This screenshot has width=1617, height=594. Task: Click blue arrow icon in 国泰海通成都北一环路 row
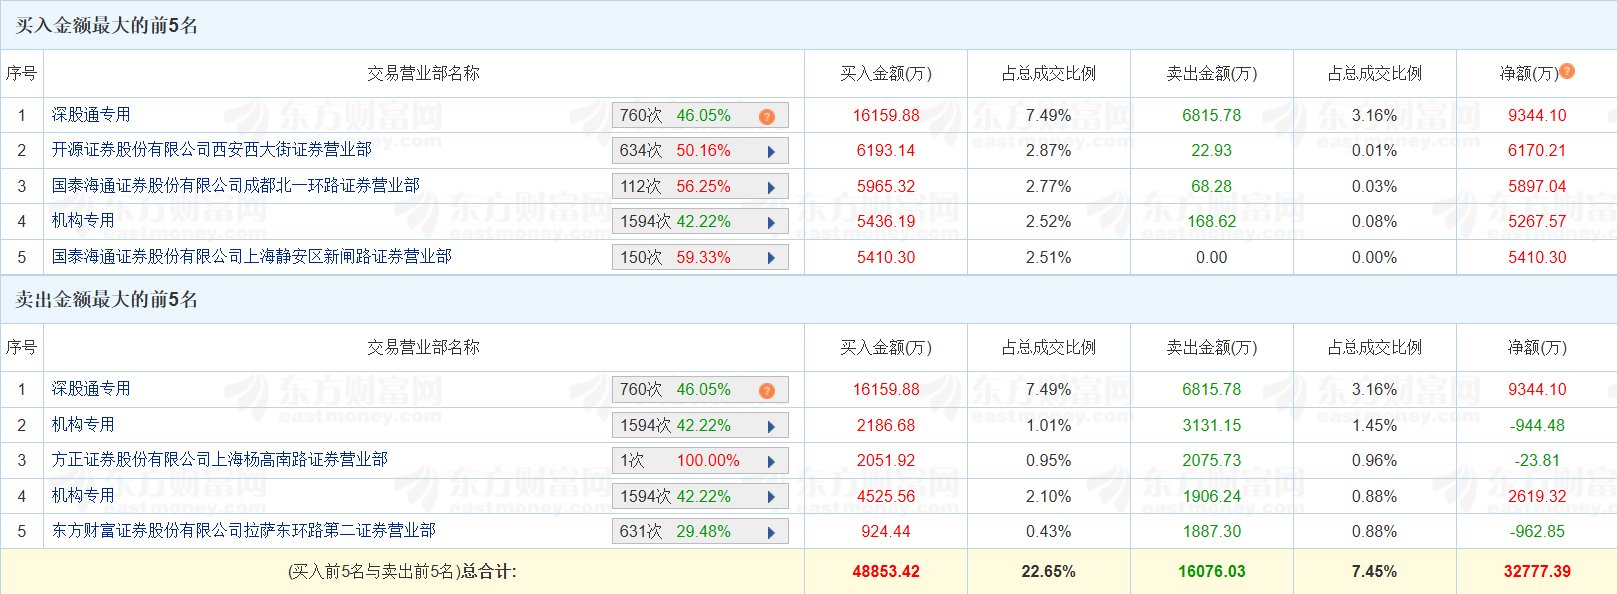(x=771, y=188)
